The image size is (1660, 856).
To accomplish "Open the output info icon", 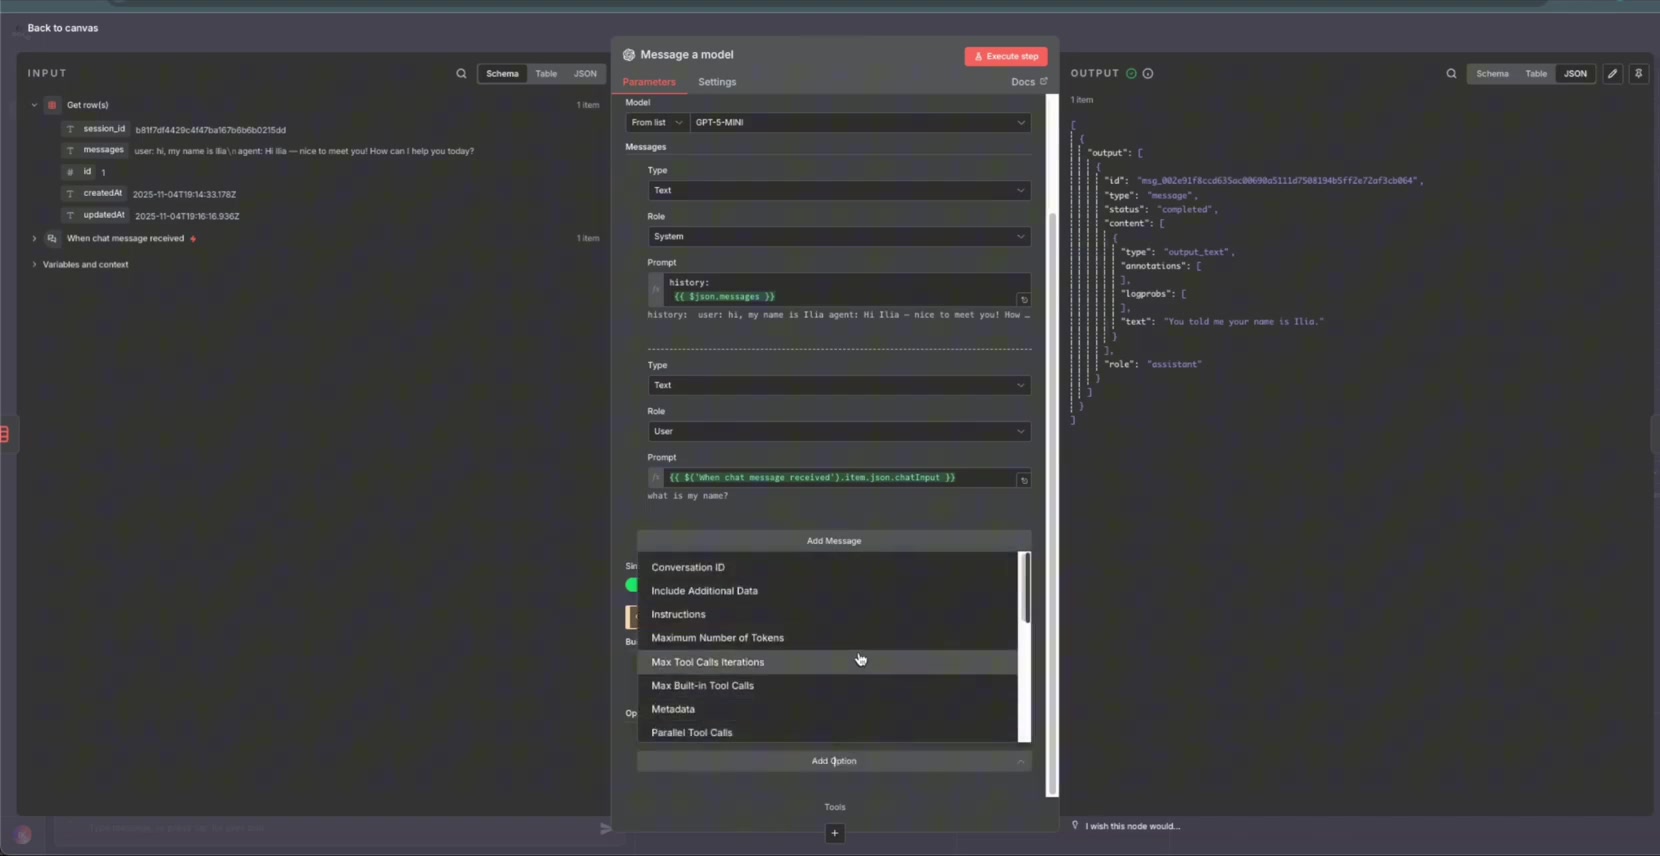I will pos(1148,74).
